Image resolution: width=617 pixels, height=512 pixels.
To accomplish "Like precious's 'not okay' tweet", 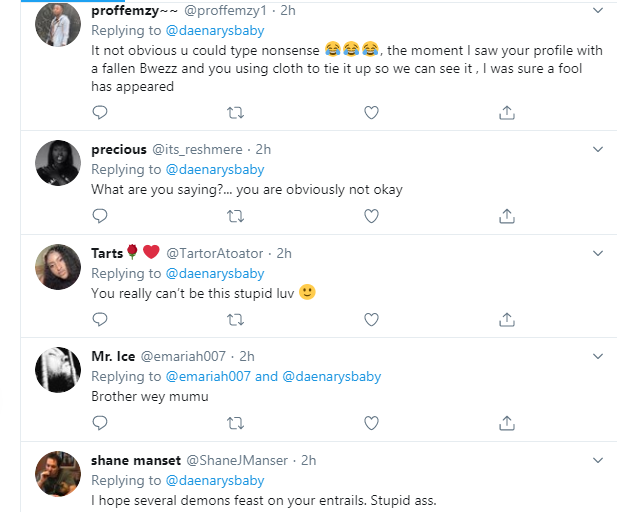I will point(371,215).
